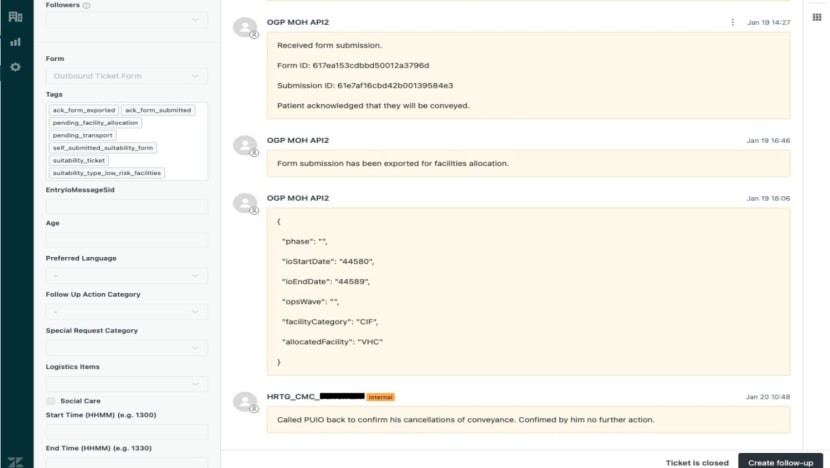Open the Reporting bar chart icon
This screenshot has height=468, width=830.
[15, 42]
